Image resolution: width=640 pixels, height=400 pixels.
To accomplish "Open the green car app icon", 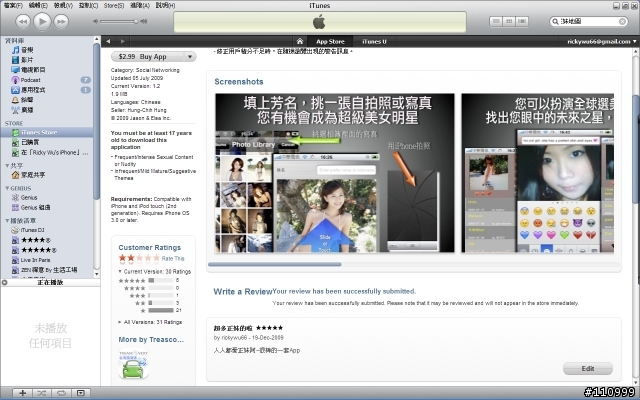I will pos(133,364).
